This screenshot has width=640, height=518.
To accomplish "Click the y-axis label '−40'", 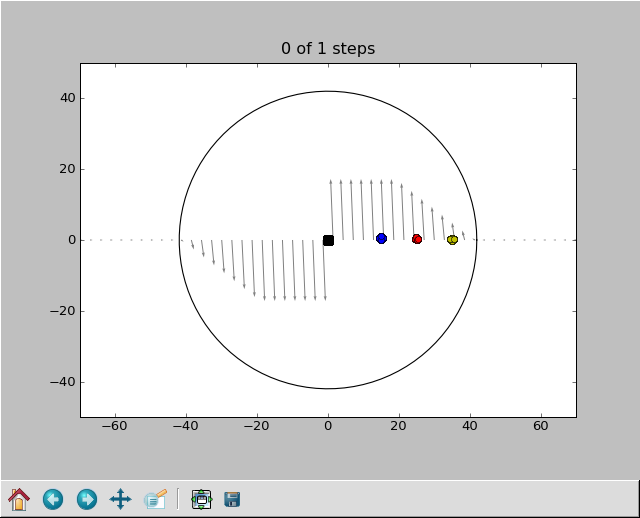I will (x=63, y=382).
